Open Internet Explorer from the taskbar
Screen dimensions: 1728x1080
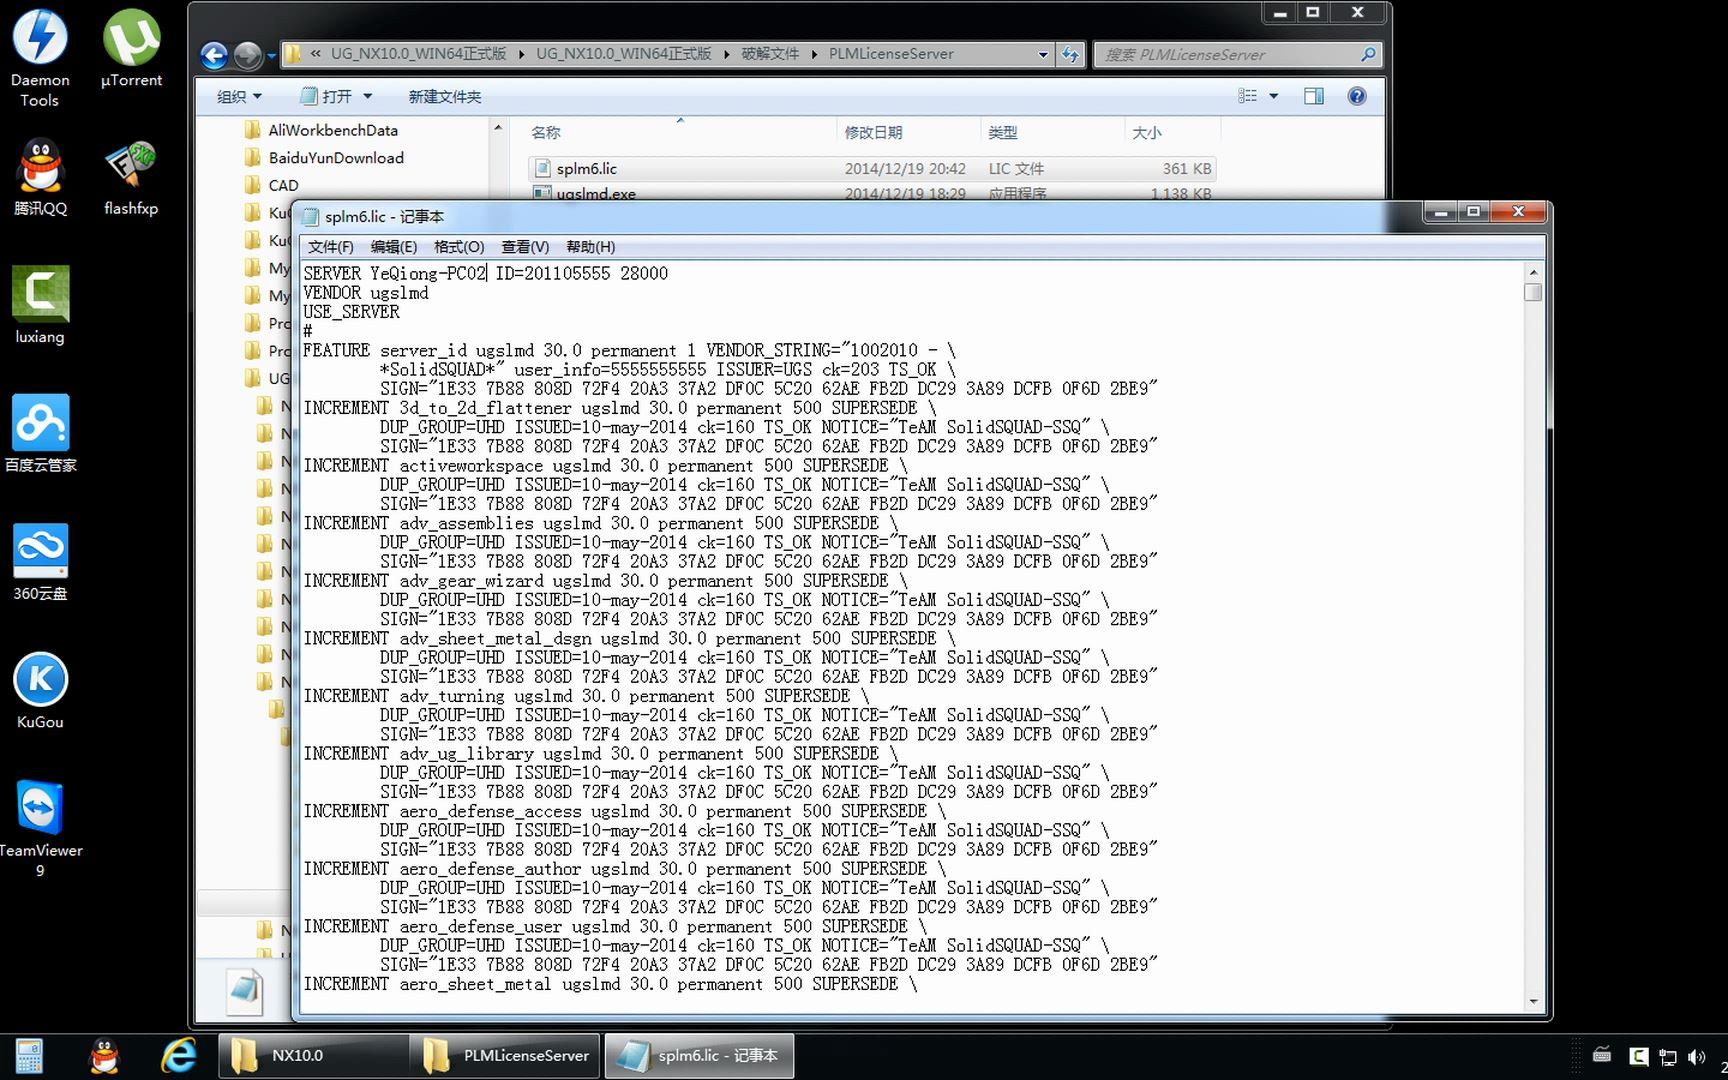179,1056
